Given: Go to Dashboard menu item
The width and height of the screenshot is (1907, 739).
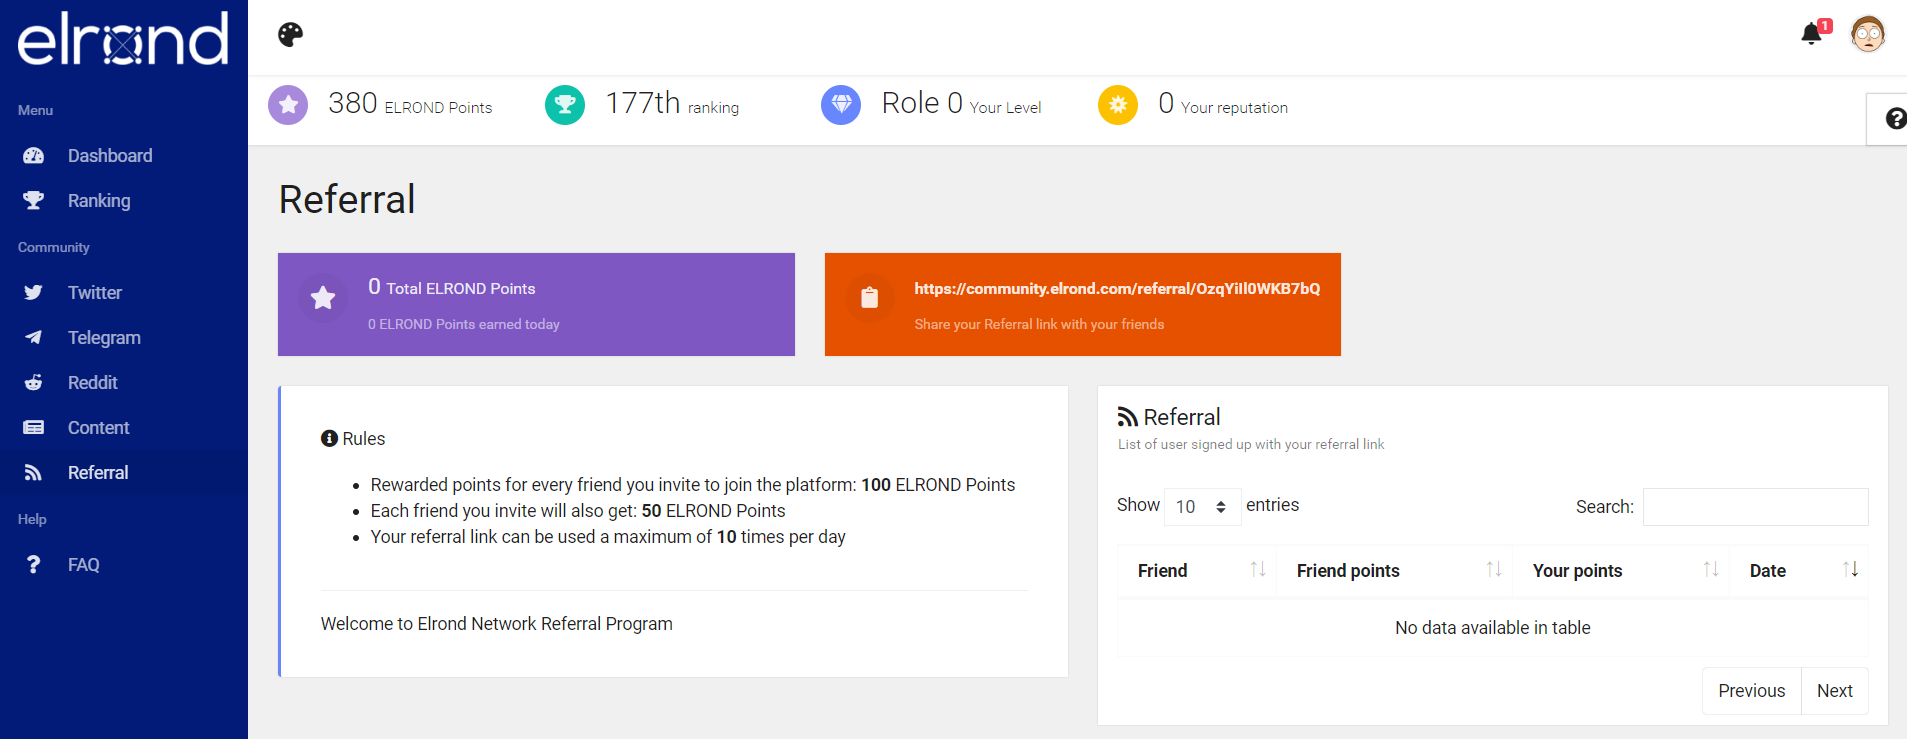Looking at the screenshot, I should point(124,156).
